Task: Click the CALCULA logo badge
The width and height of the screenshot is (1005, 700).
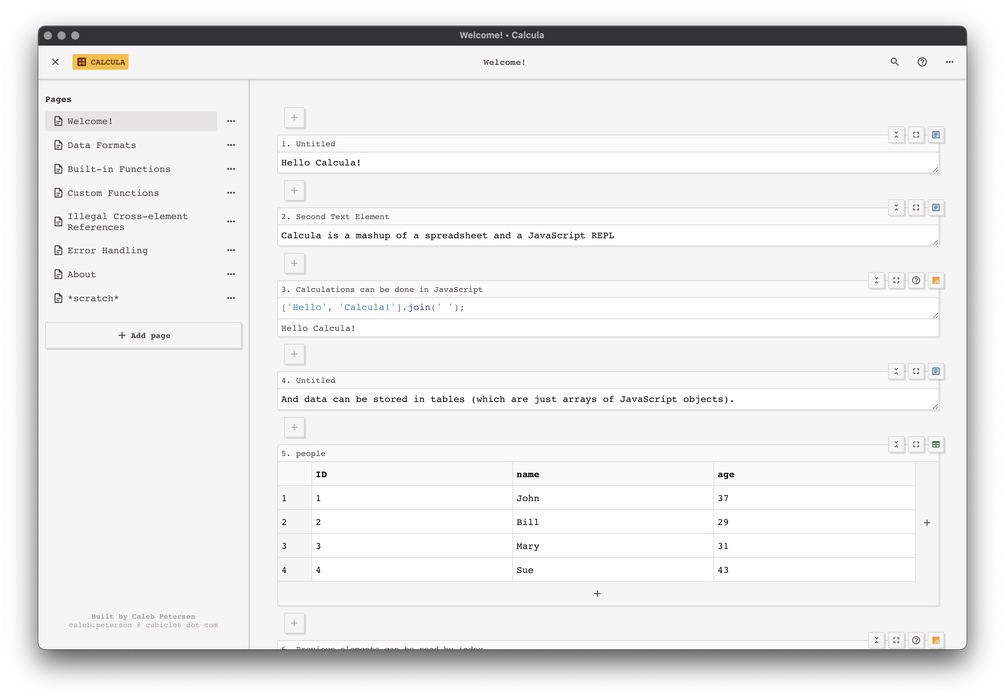Action: pos(101,62)
